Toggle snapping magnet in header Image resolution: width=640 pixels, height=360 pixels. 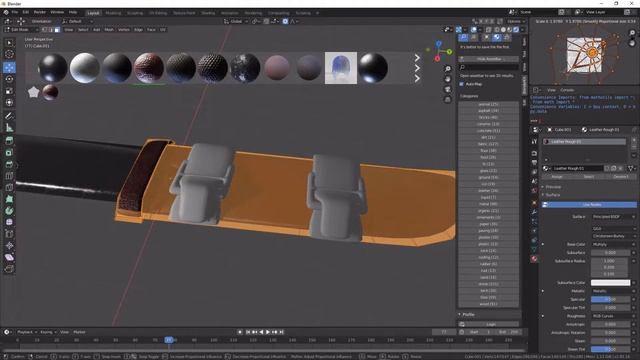[266, 21]
